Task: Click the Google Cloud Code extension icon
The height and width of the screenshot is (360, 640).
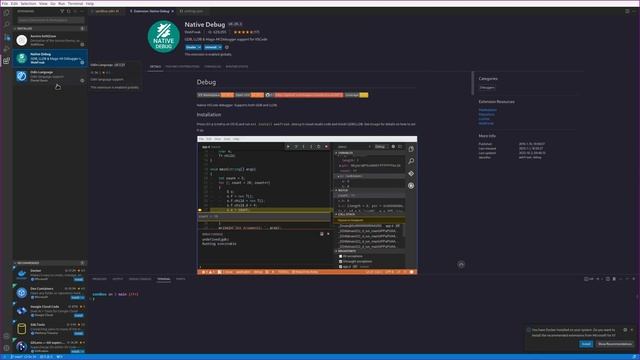Action: (x=22, y=310)
